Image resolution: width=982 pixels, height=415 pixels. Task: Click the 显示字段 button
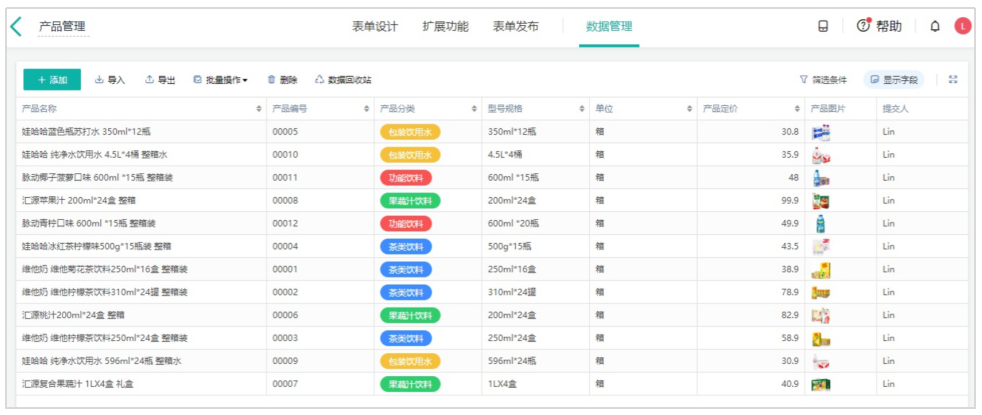(x=894, y=80)
